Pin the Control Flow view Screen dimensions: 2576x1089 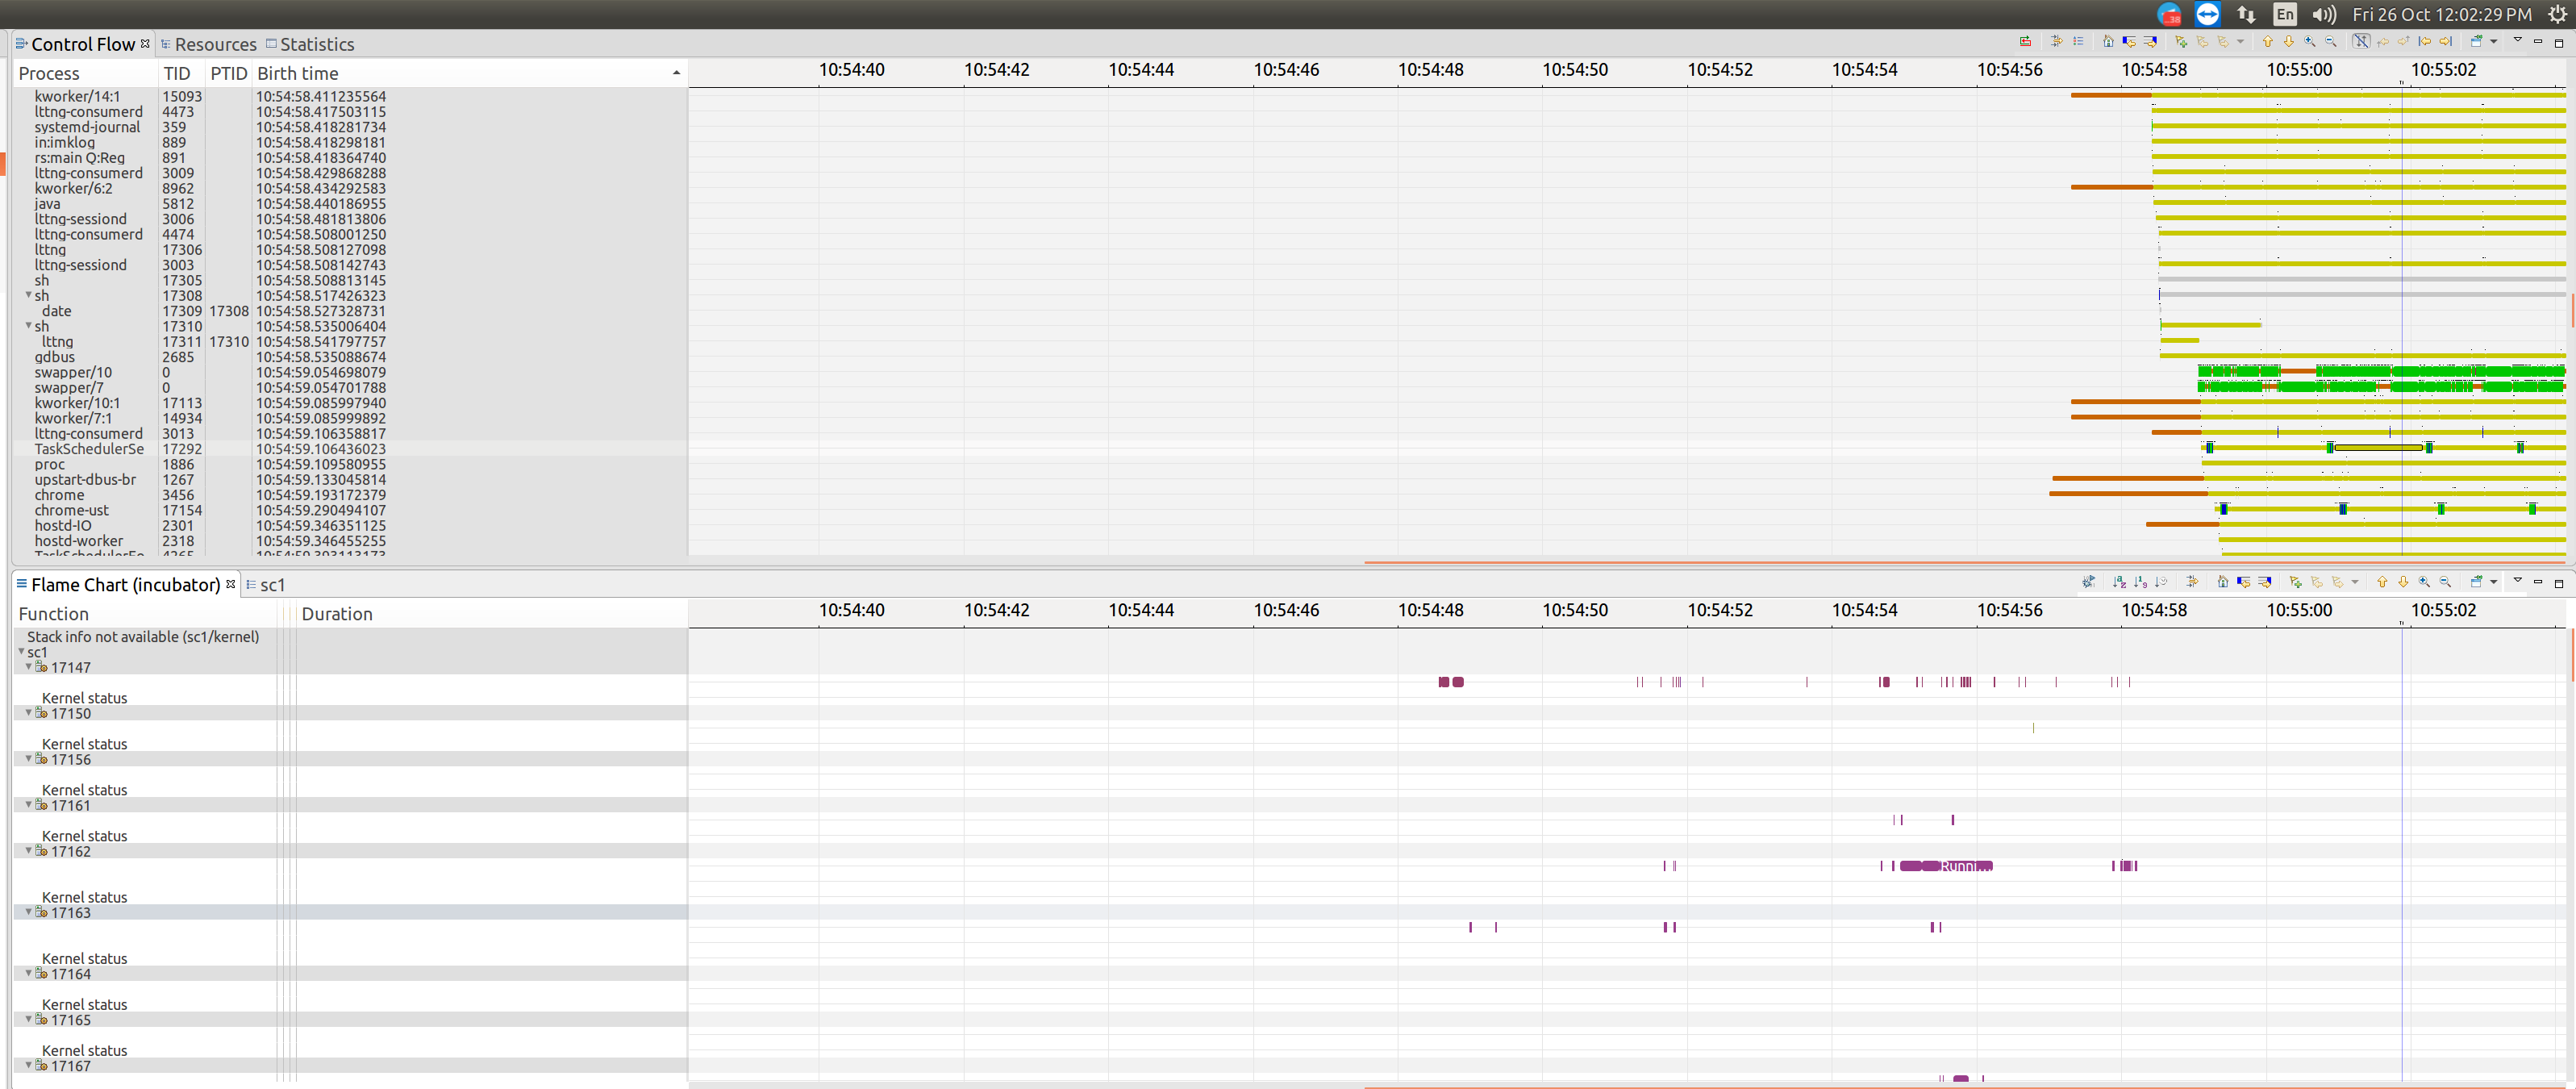[x=2477, y=41]
